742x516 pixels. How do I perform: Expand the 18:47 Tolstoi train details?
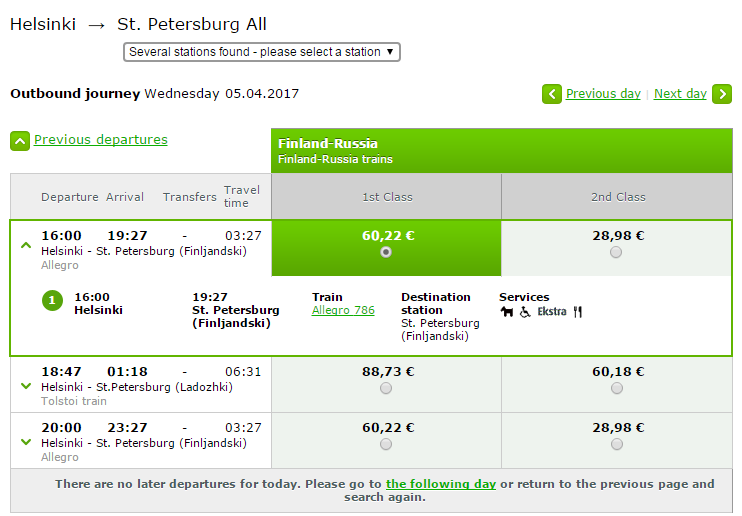tap(26, 386)
